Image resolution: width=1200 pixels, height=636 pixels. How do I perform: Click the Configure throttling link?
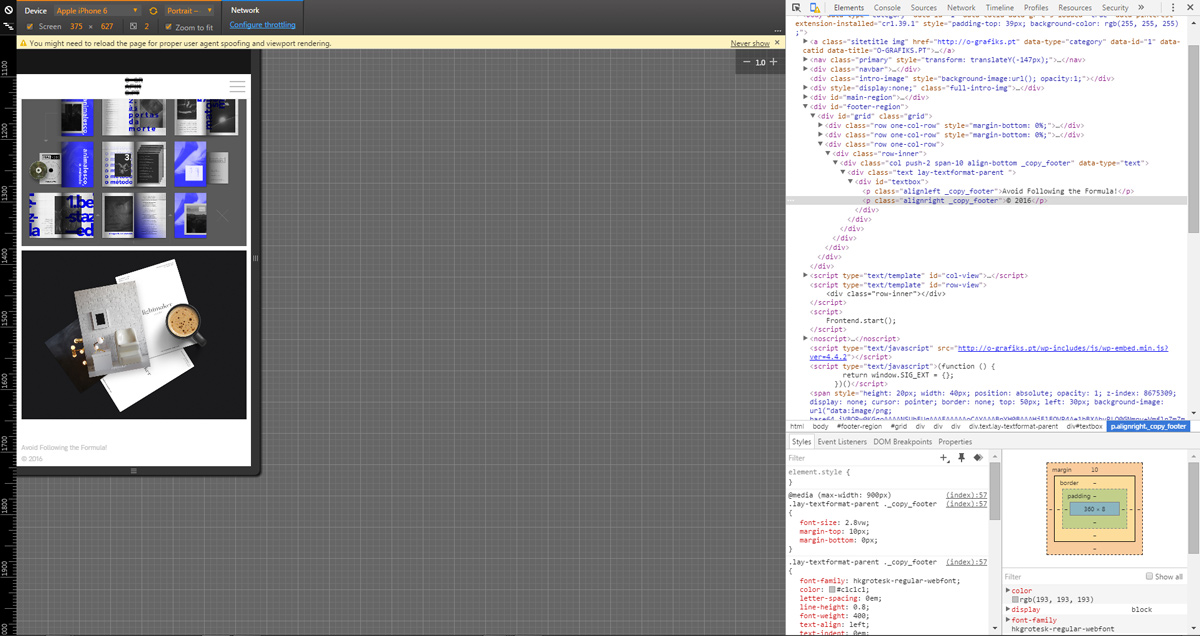tap(262, 25)
